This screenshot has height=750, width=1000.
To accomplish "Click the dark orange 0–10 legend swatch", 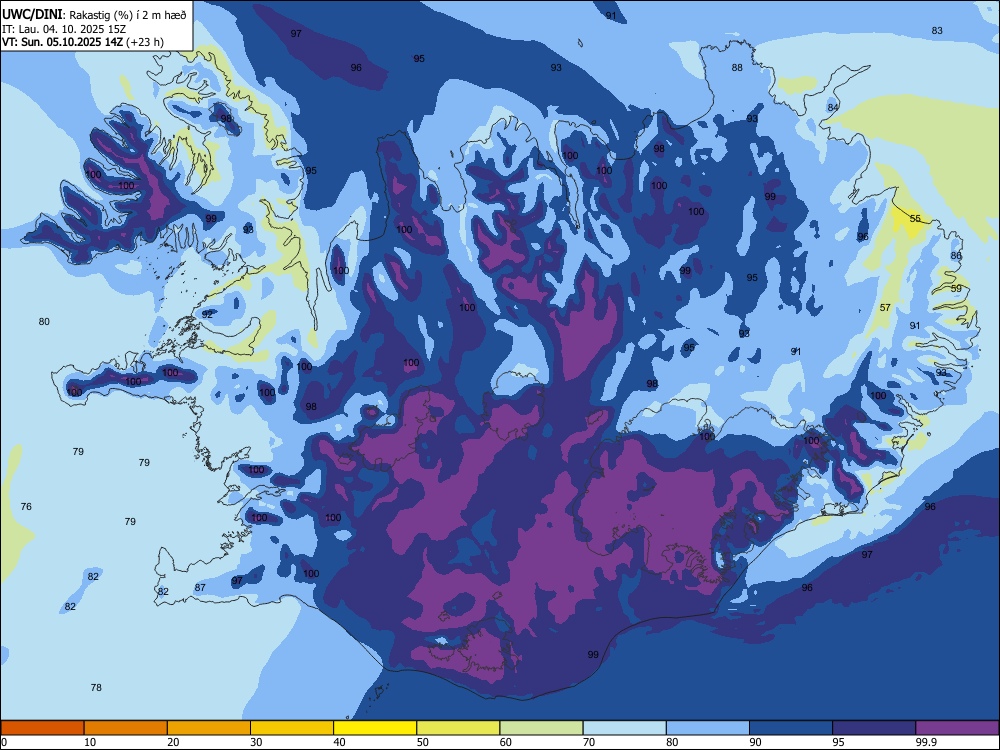I will 43,728.
